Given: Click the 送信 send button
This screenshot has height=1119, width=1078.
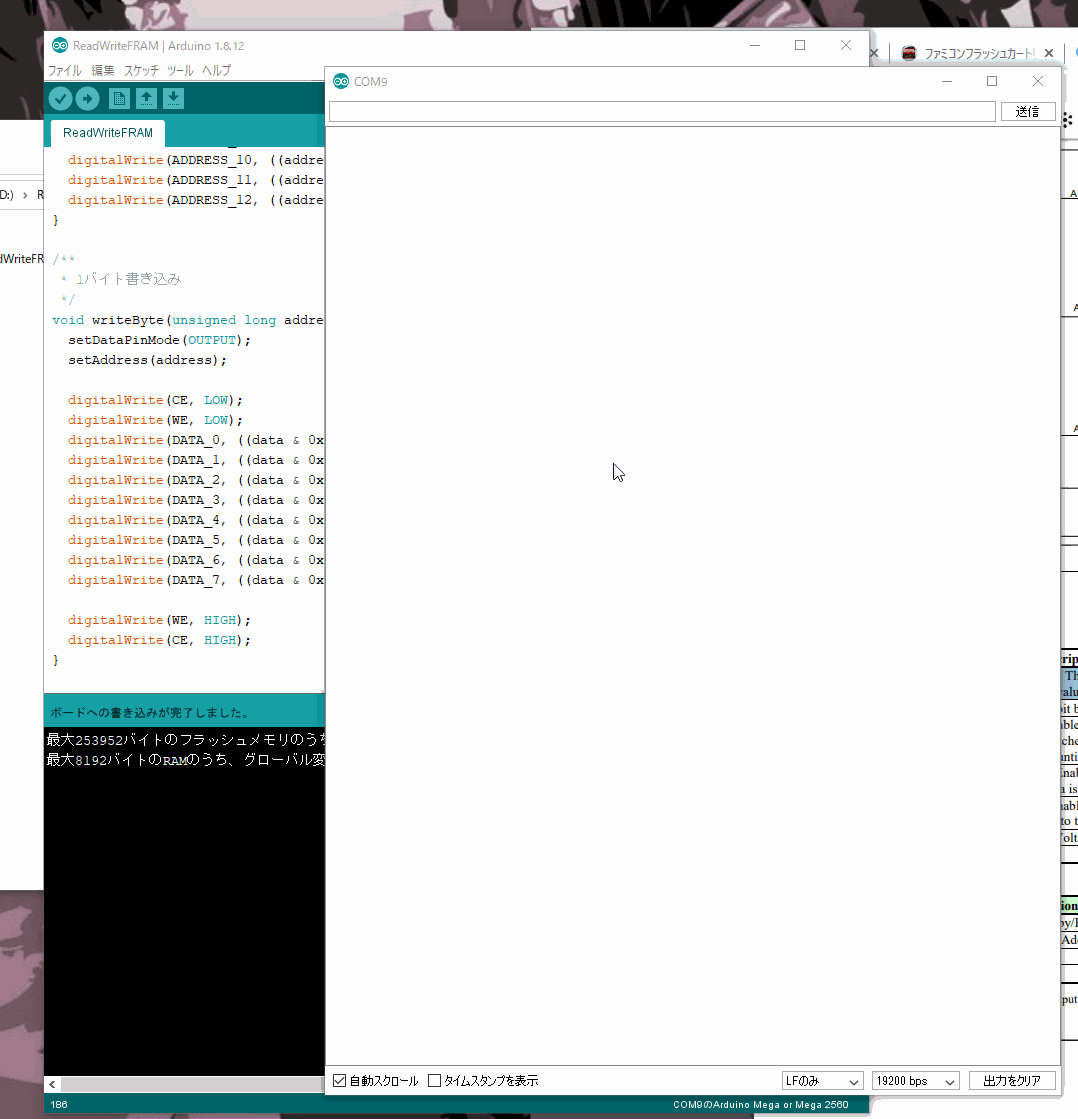Looking at the screenshot, I should click(x=1027, y=111).
